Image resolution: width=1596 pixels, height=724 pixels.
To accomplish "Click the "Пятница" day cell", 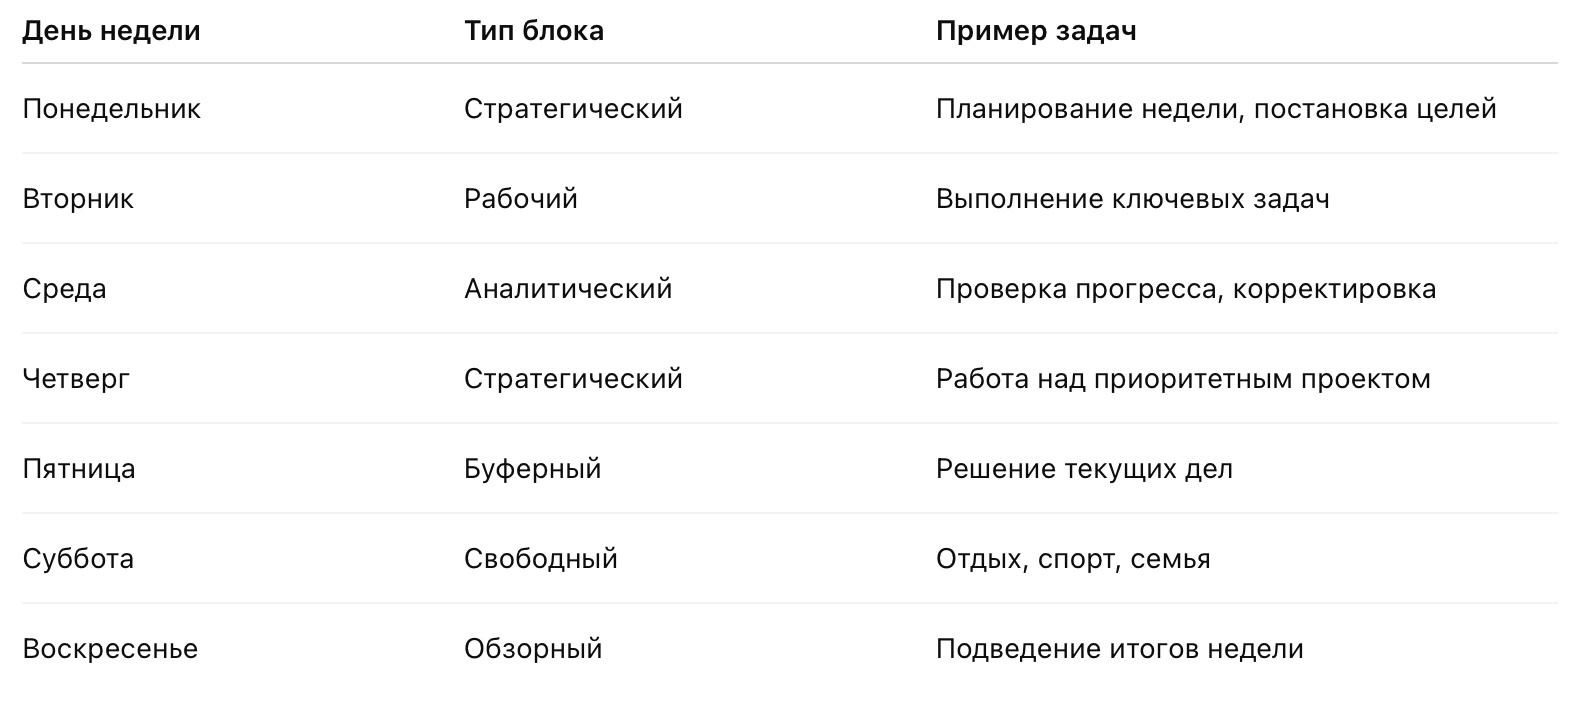I will coord(79,469).
